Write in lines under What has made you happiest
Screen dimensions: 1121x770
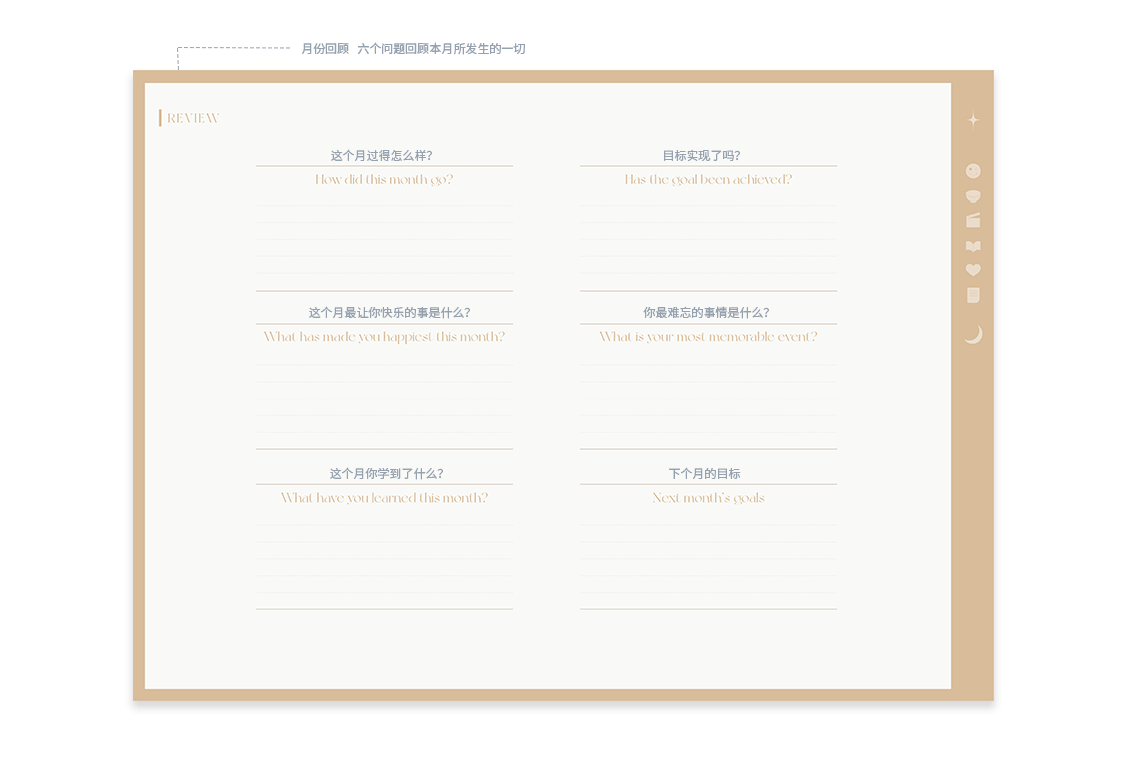point(385,399)
